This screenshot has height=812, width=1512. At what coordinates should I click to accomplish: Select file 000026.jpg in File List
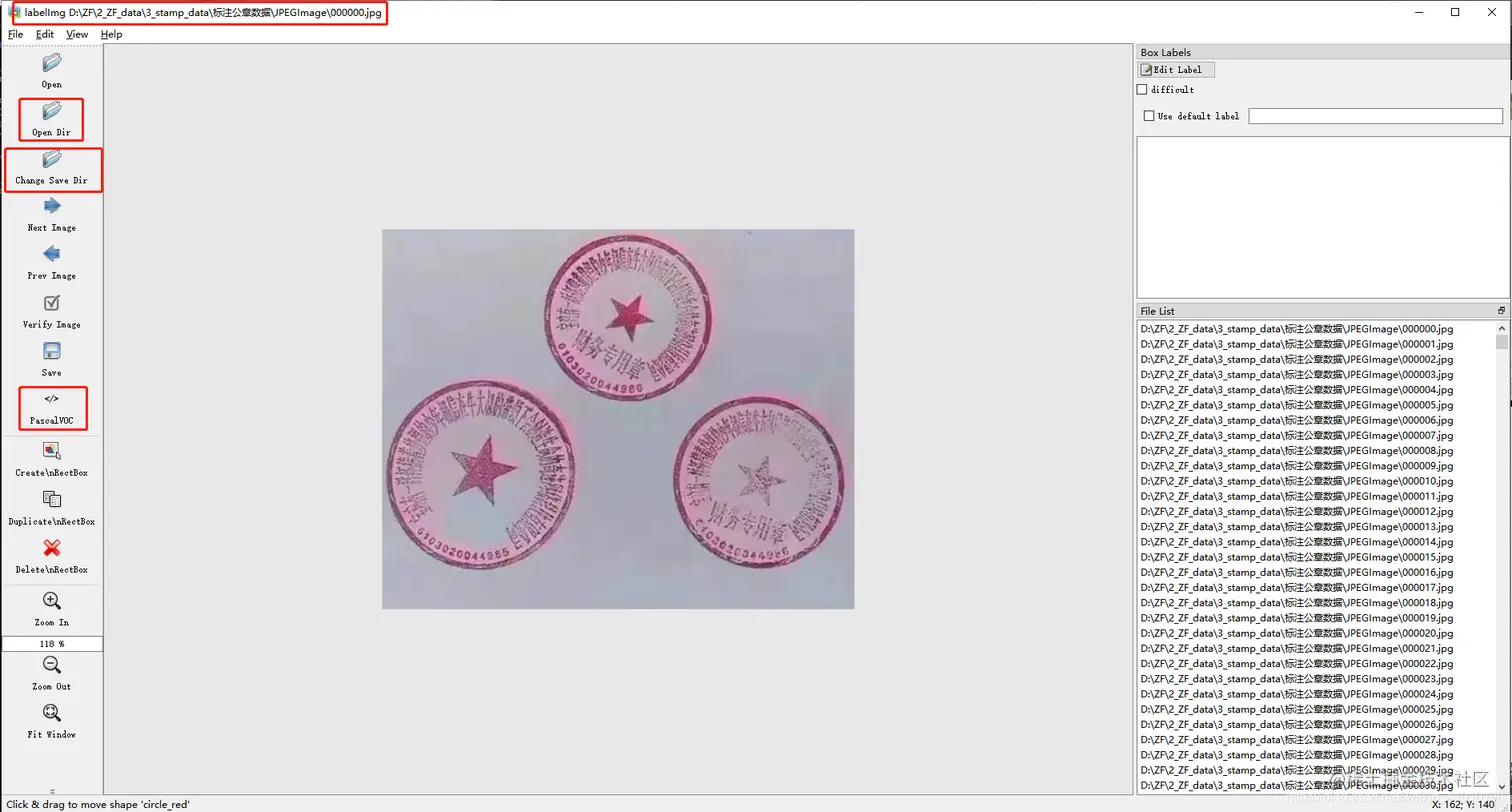coord(1297,725)
